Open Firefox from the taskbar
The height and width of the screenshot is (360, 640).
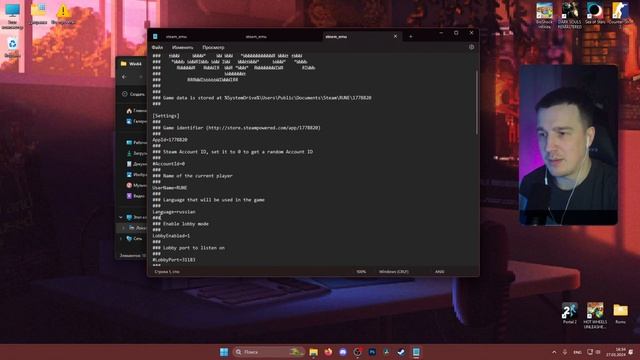coord(328,352)
